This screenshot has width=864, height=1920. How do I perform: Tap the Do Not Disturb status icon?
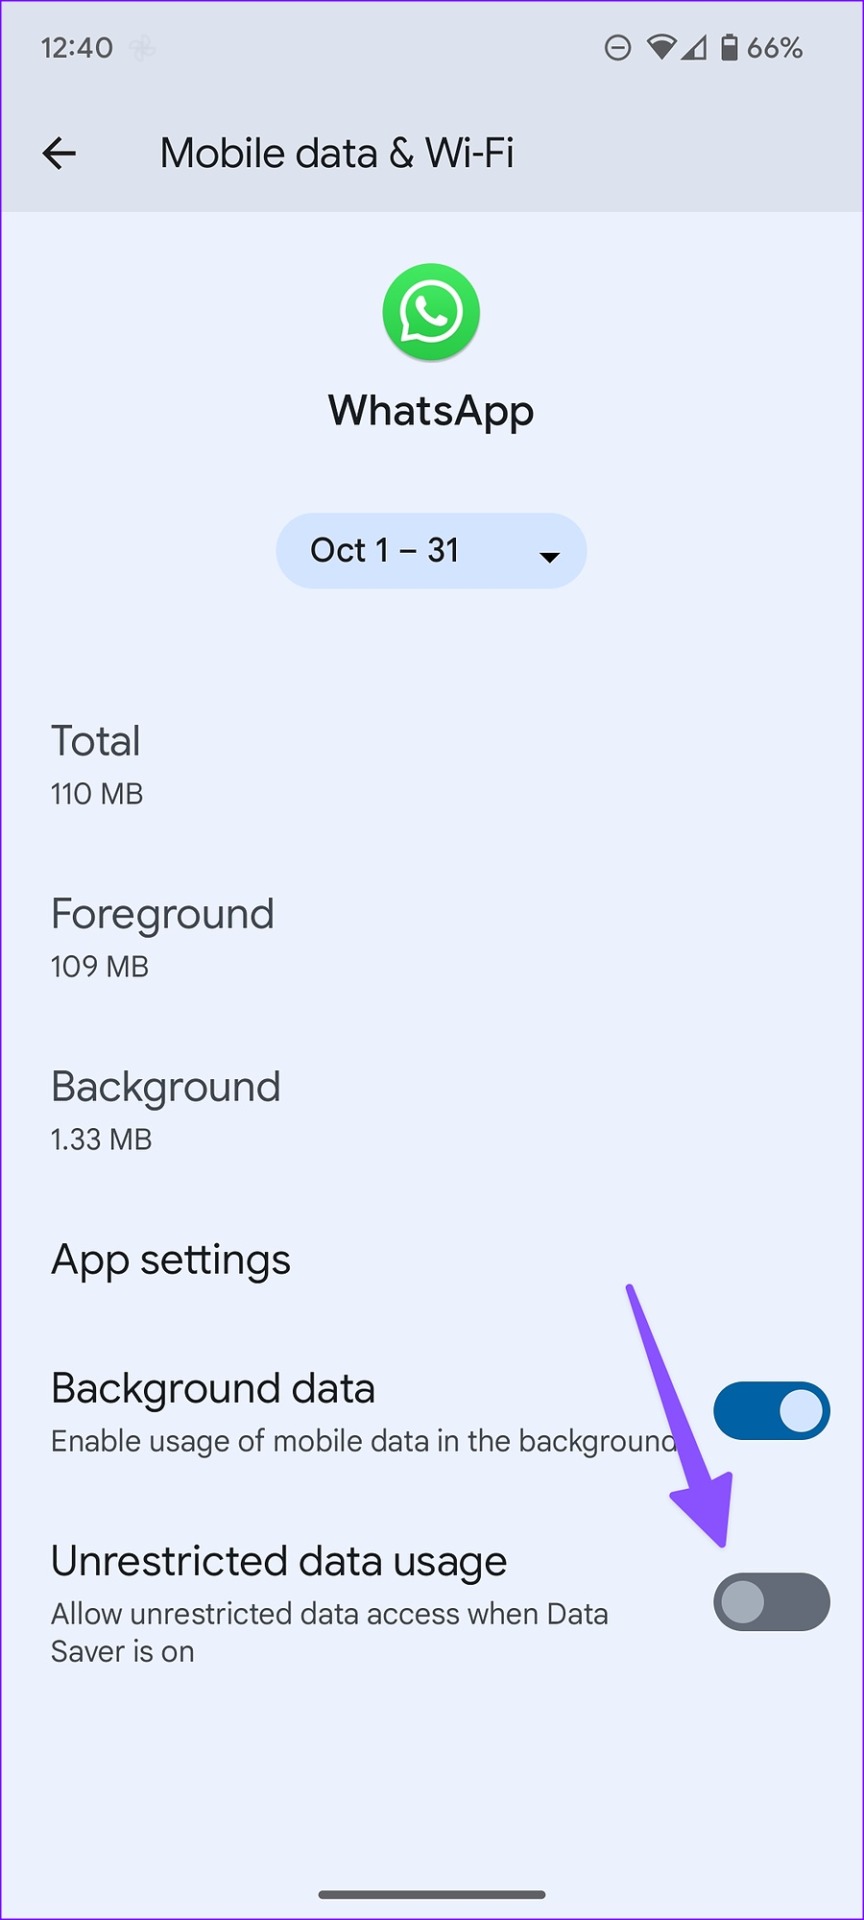point(618,47)
